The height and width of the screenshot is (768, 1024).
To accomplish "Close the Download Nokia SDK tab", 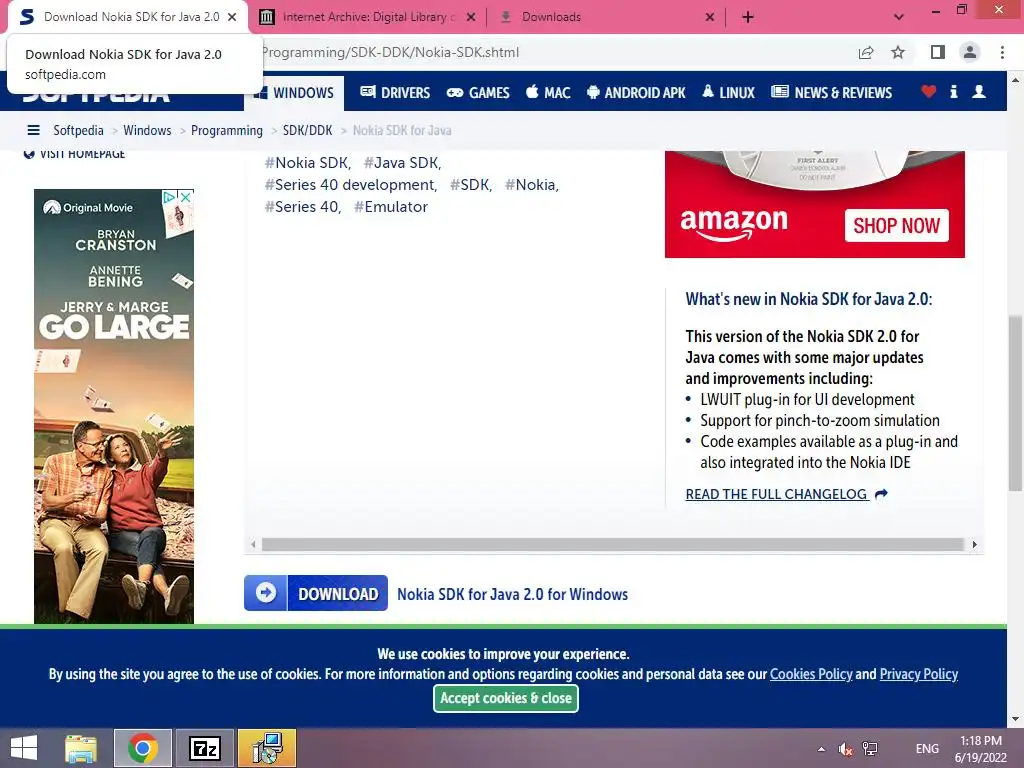I will pos(232,17).
